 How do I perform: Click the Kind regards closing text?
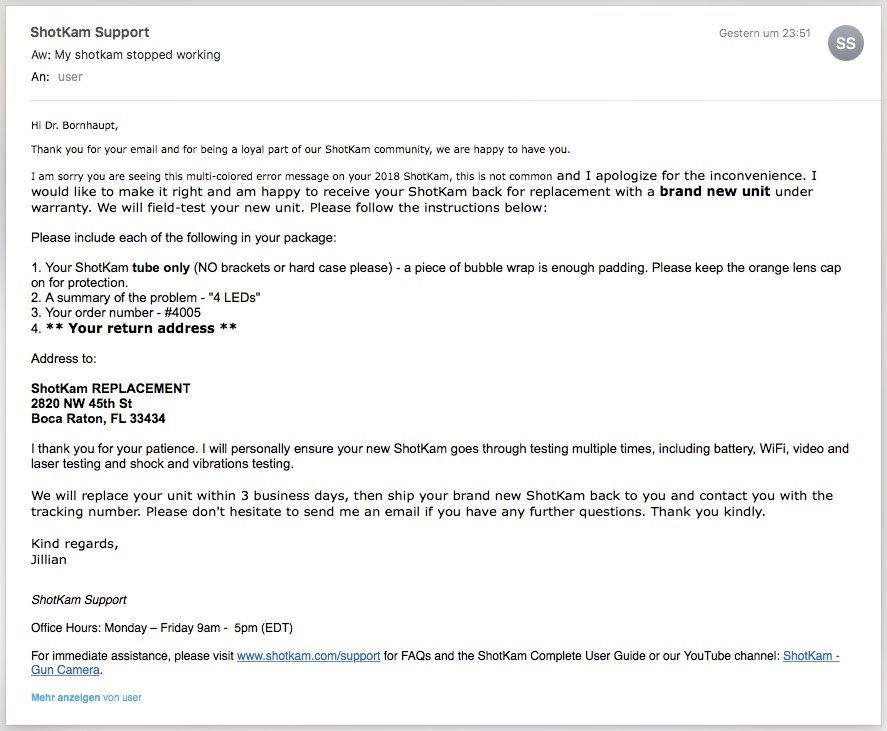[75, 544]
